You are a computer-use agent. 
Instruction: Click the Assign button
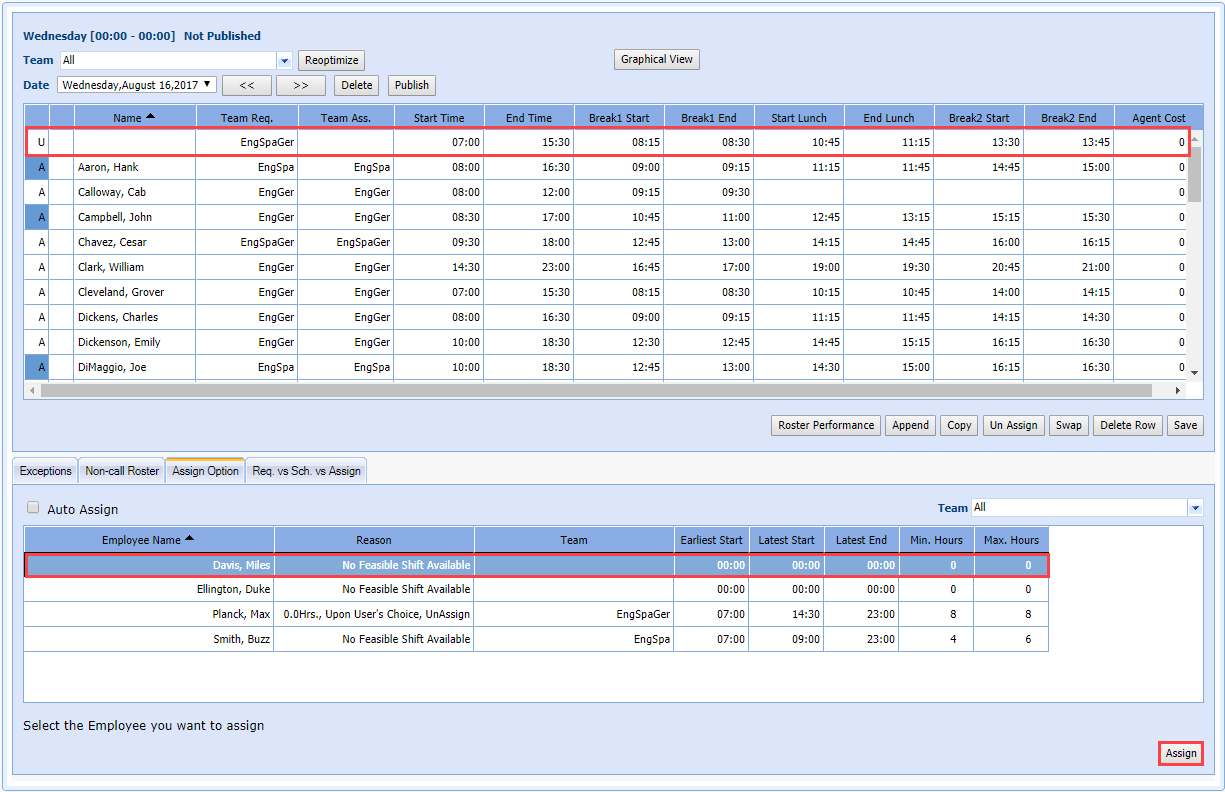[x=1180, y=754]
